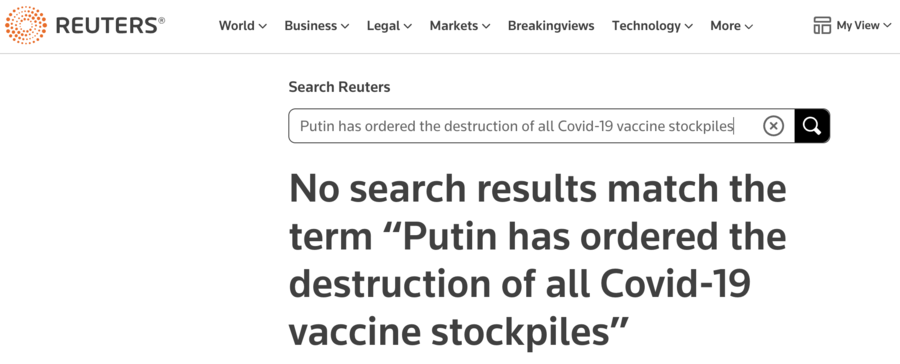900x364 pixels.
Task: Expand the World chevron arrow
Action: point(262,26)
